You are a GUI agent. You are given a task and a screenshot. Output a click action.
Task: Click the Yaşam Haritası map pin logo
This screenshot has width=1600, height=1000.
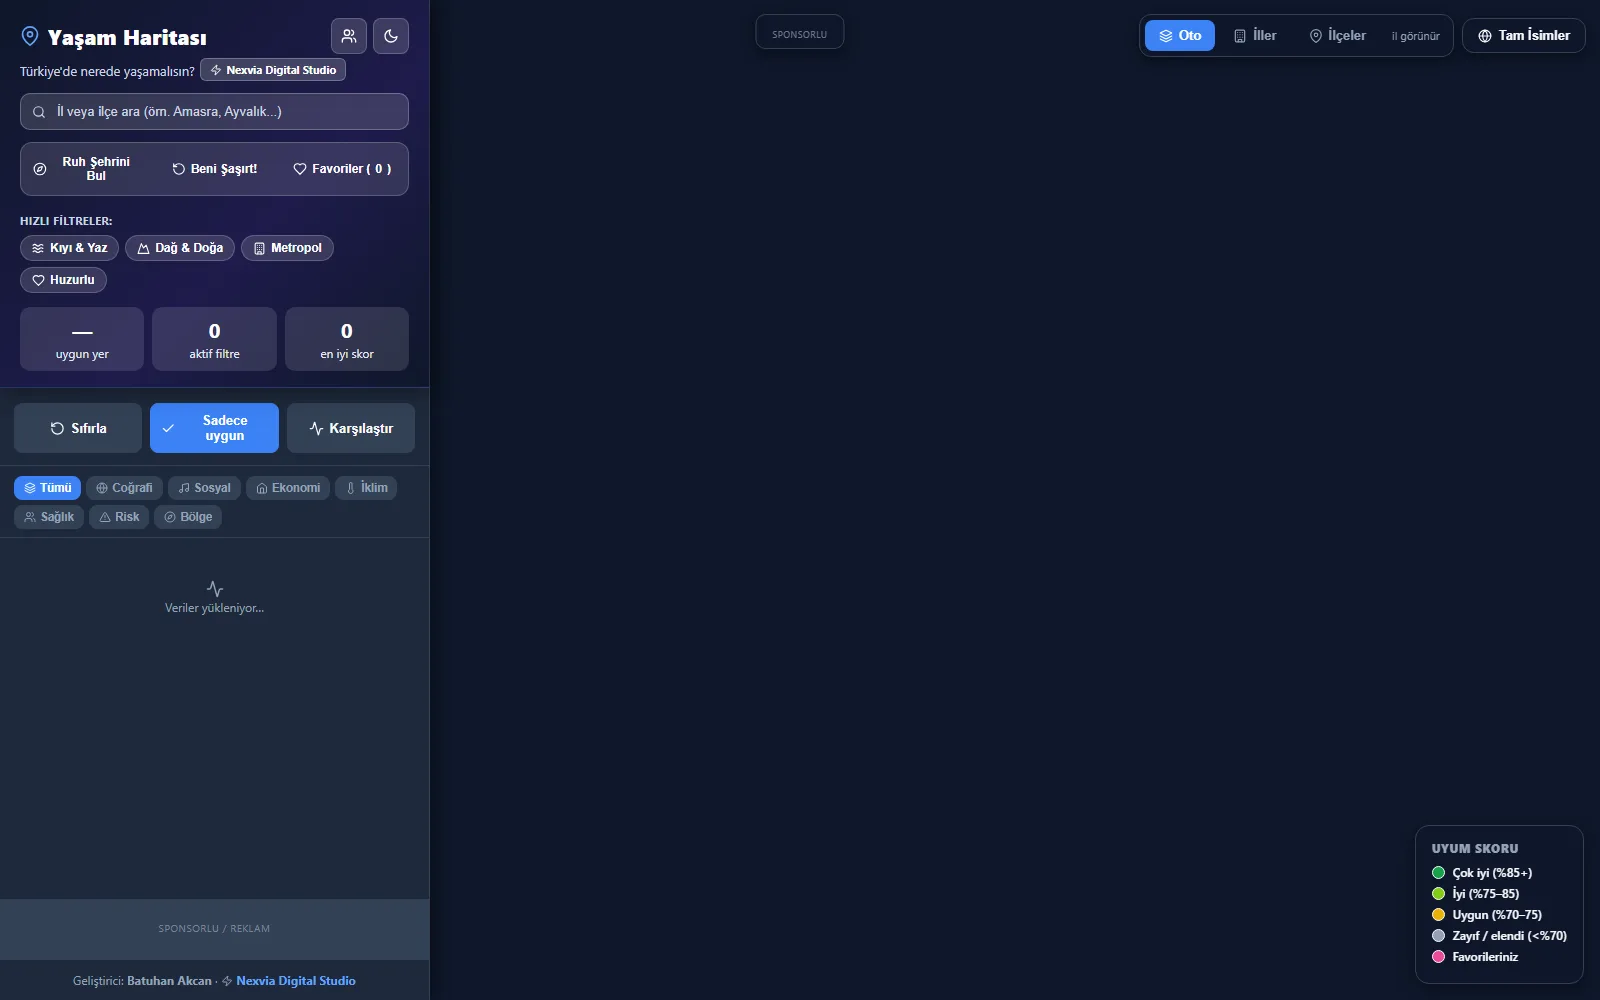[30, 36]
